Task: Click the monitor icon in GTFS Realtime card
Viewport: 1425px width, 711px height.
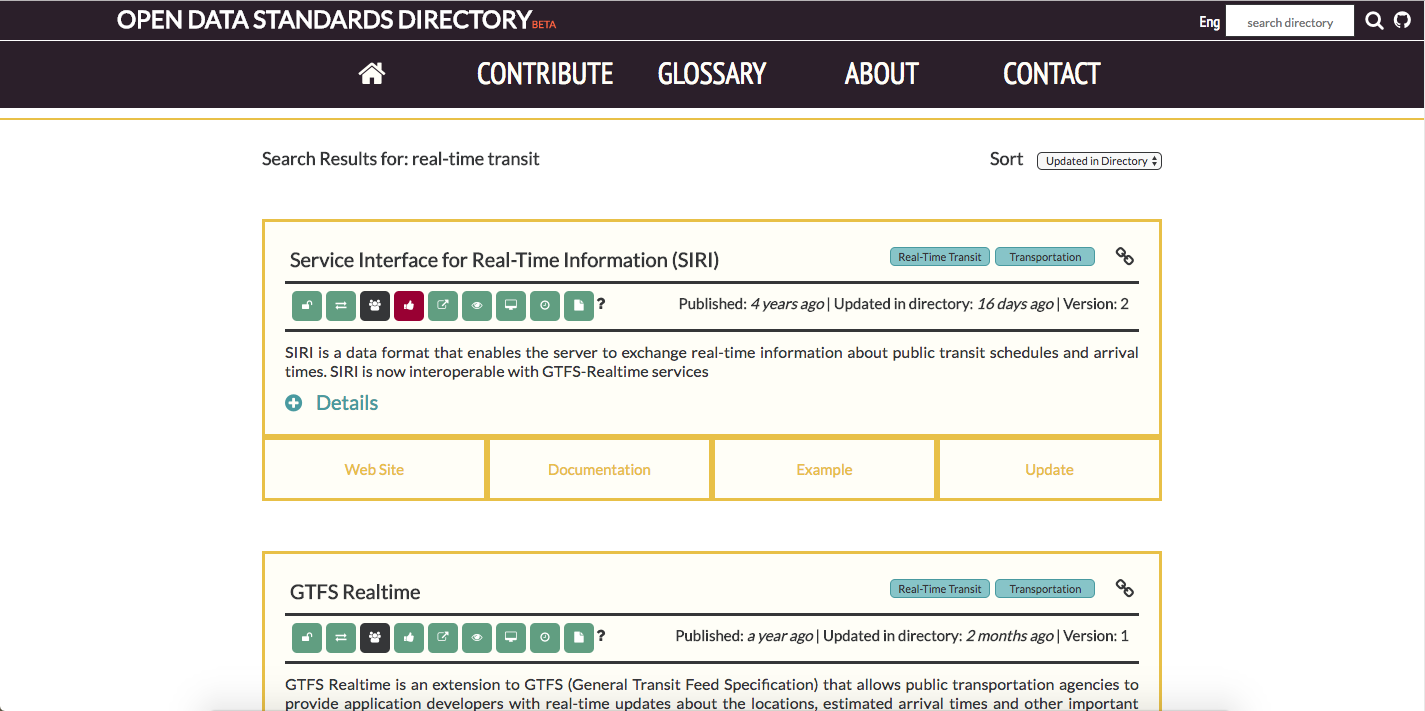Action: click(511, 637)
